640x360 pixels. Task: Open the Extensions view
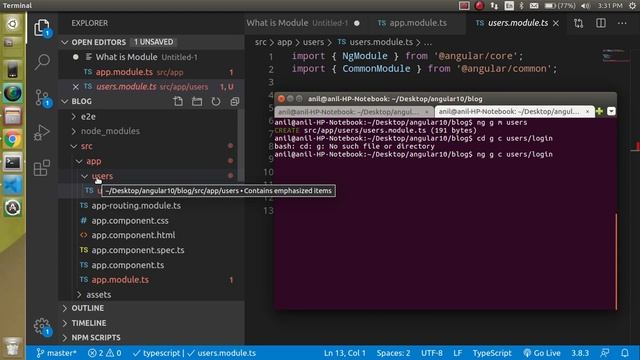[42, 167]
